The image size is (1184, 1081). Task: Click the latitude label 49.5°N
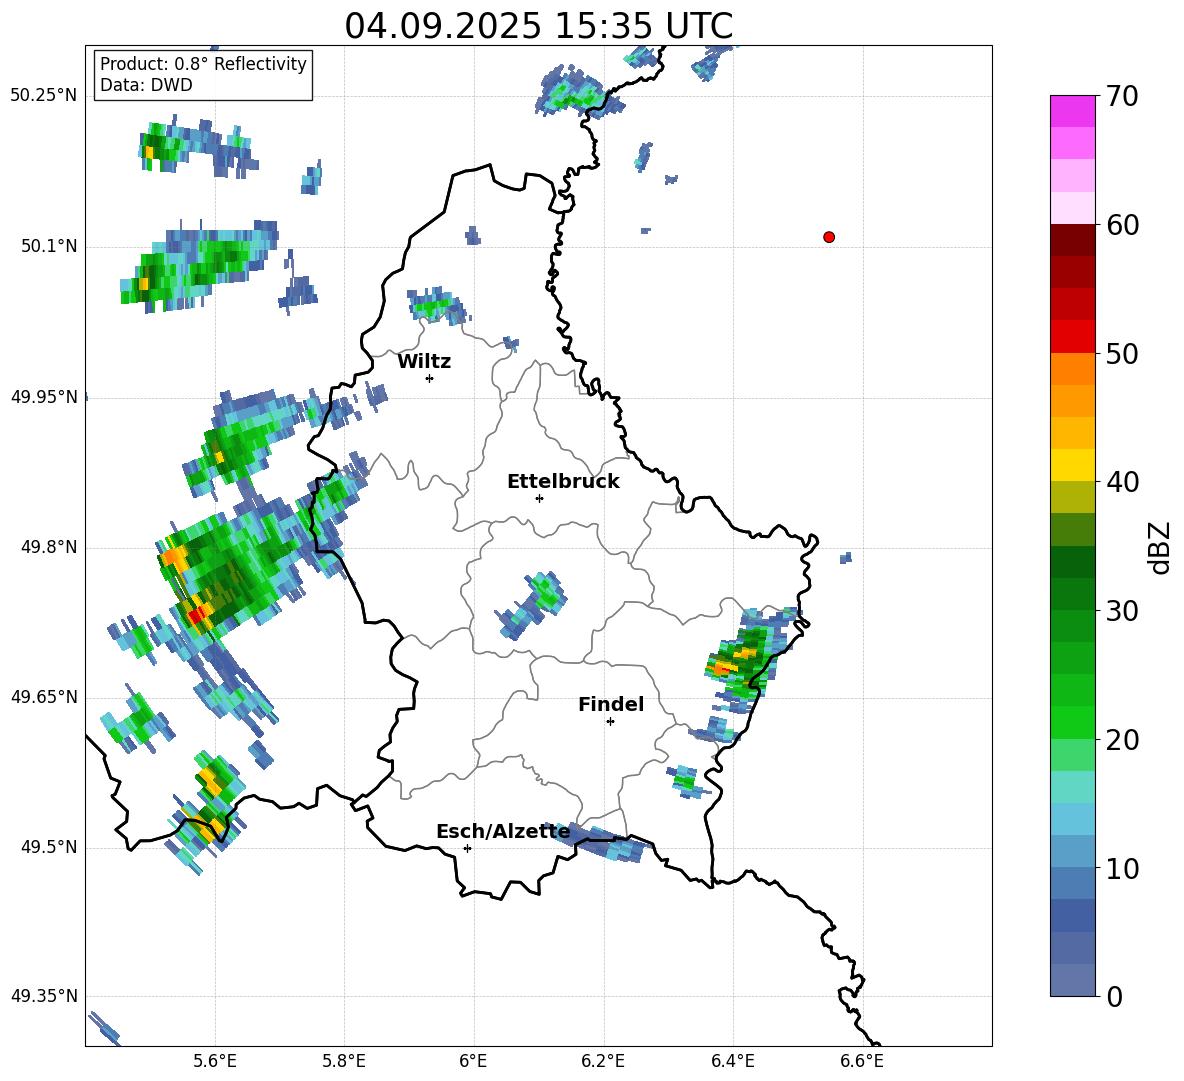(49, 848)
